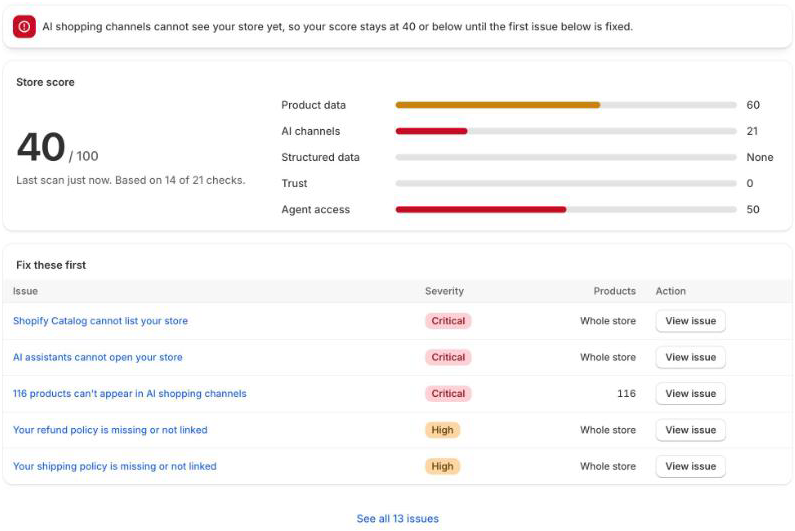Click Whole store in the AI assistants row
This screenshot has height=531, width=795.
pyautogui.click(x=608, y=358)
